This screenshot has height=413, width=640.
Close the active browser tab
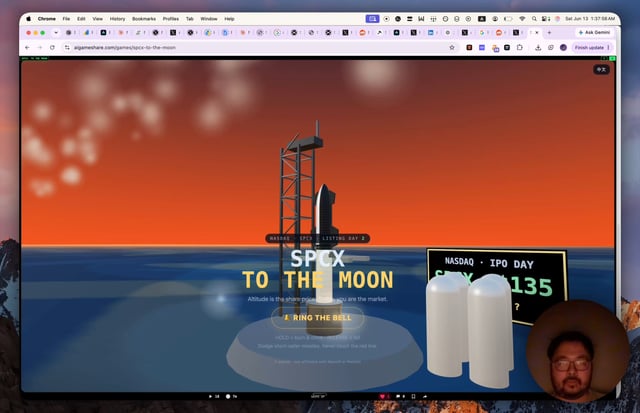537,32
